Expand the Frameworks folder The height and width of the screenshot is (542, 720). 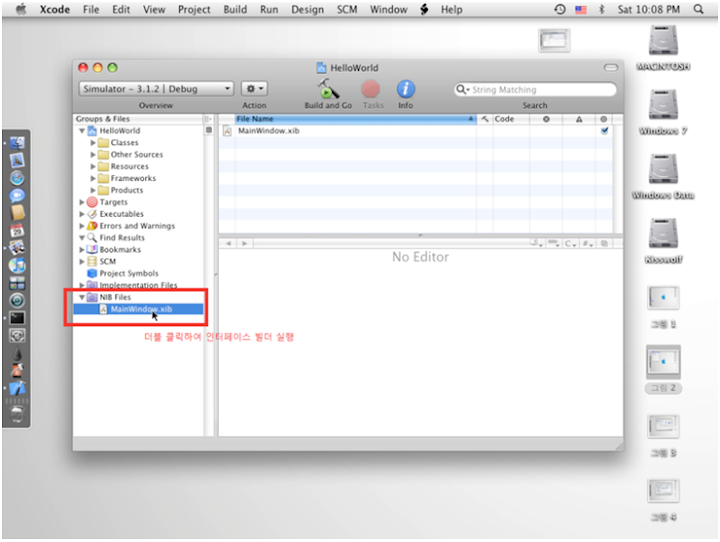tap(93, 178)
